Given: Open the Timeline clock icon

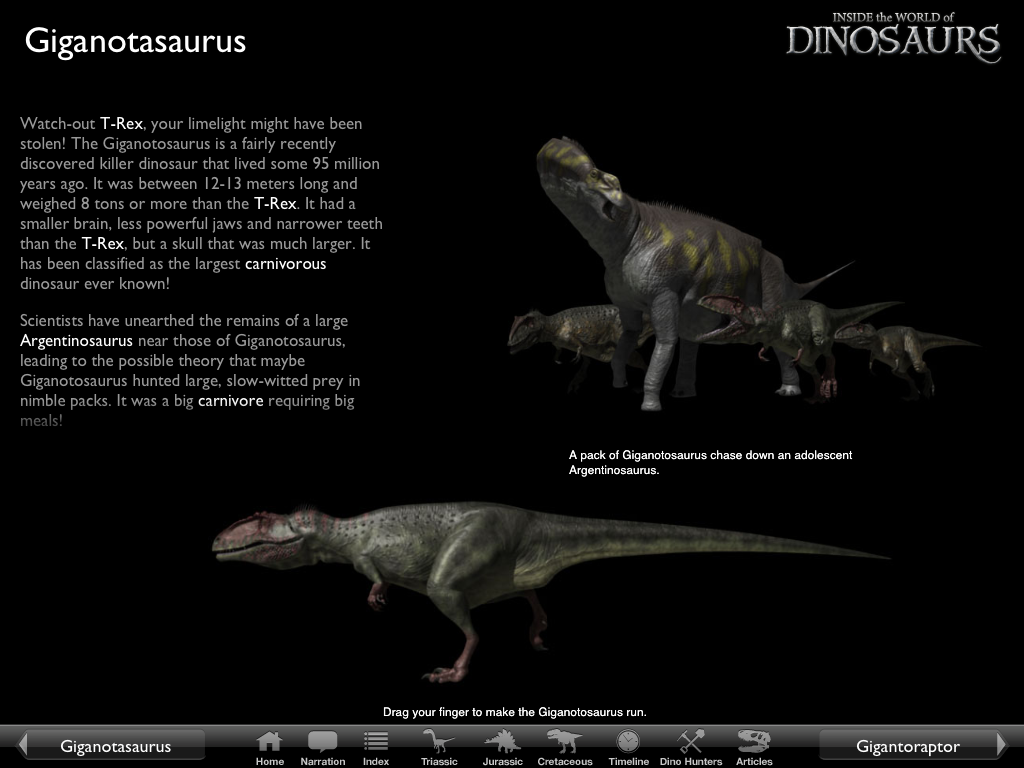Looking at the screenshot, I should click(x=628, y=747).
